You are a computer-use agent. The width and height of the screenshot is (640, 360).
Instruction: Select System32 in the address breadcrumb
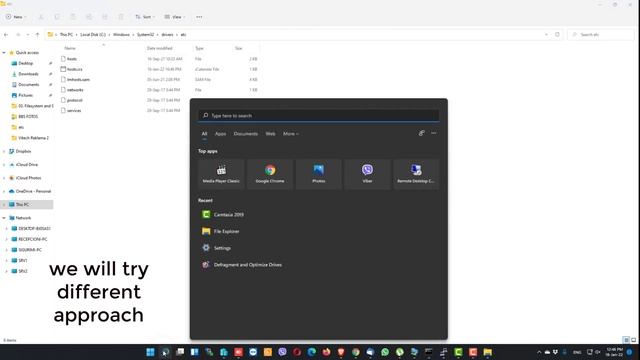point(145,35)
